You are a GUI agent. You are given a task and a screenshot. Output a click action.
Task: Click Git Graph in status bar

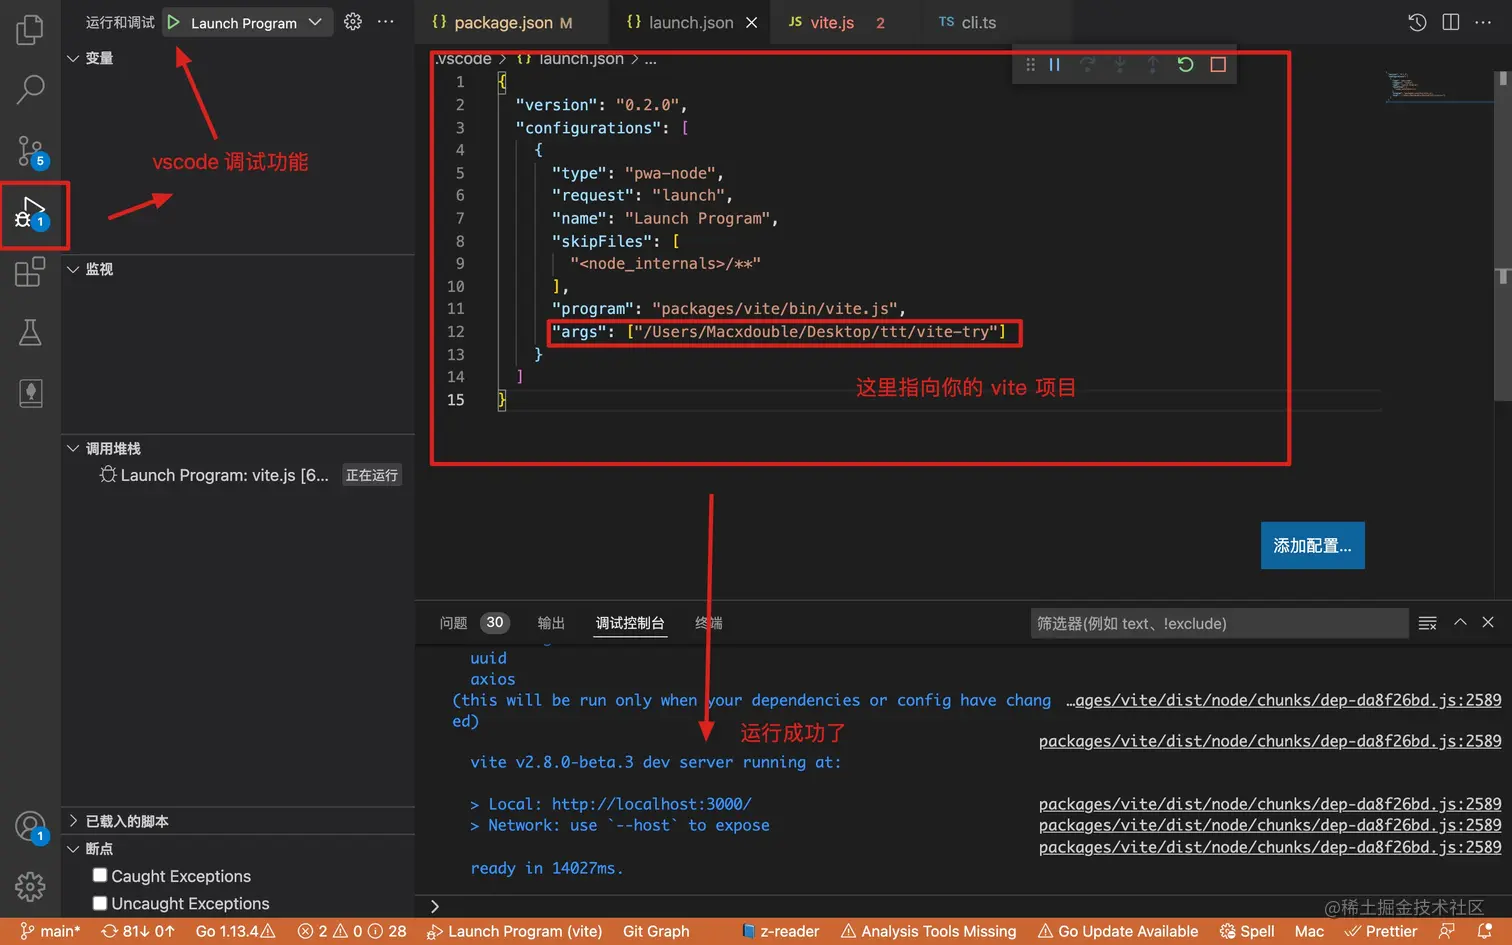point(656,931)
